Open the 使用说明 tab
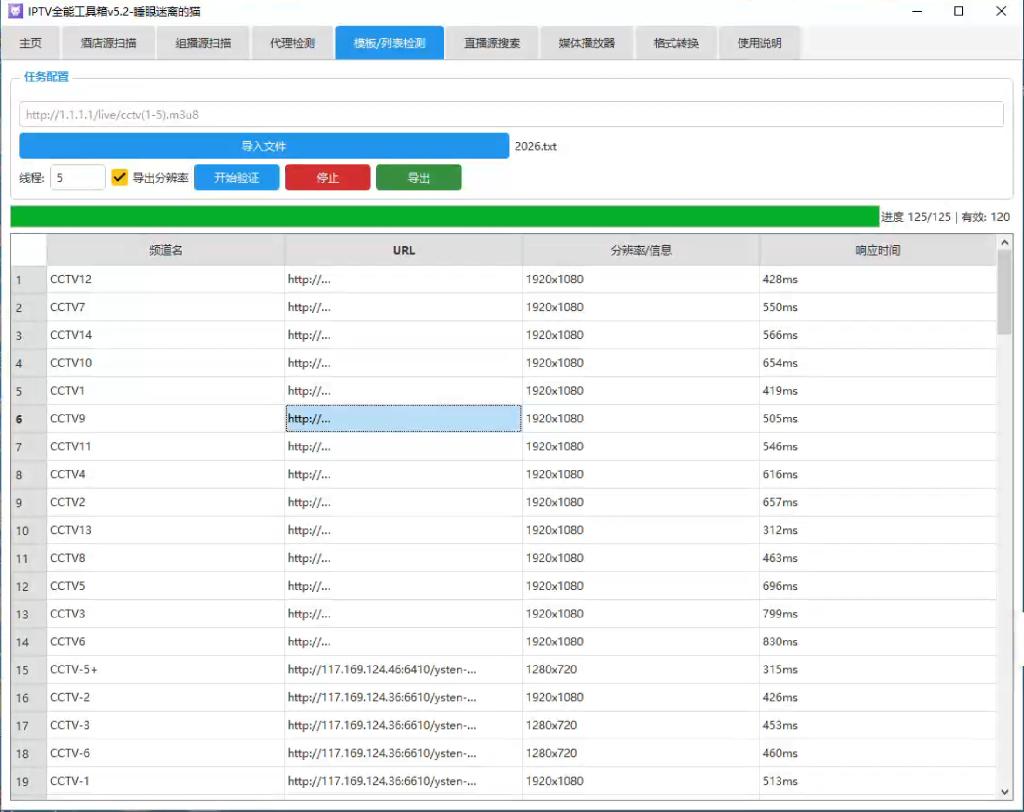The width and height of the screenshot is (1024, 812). (759, 43)
